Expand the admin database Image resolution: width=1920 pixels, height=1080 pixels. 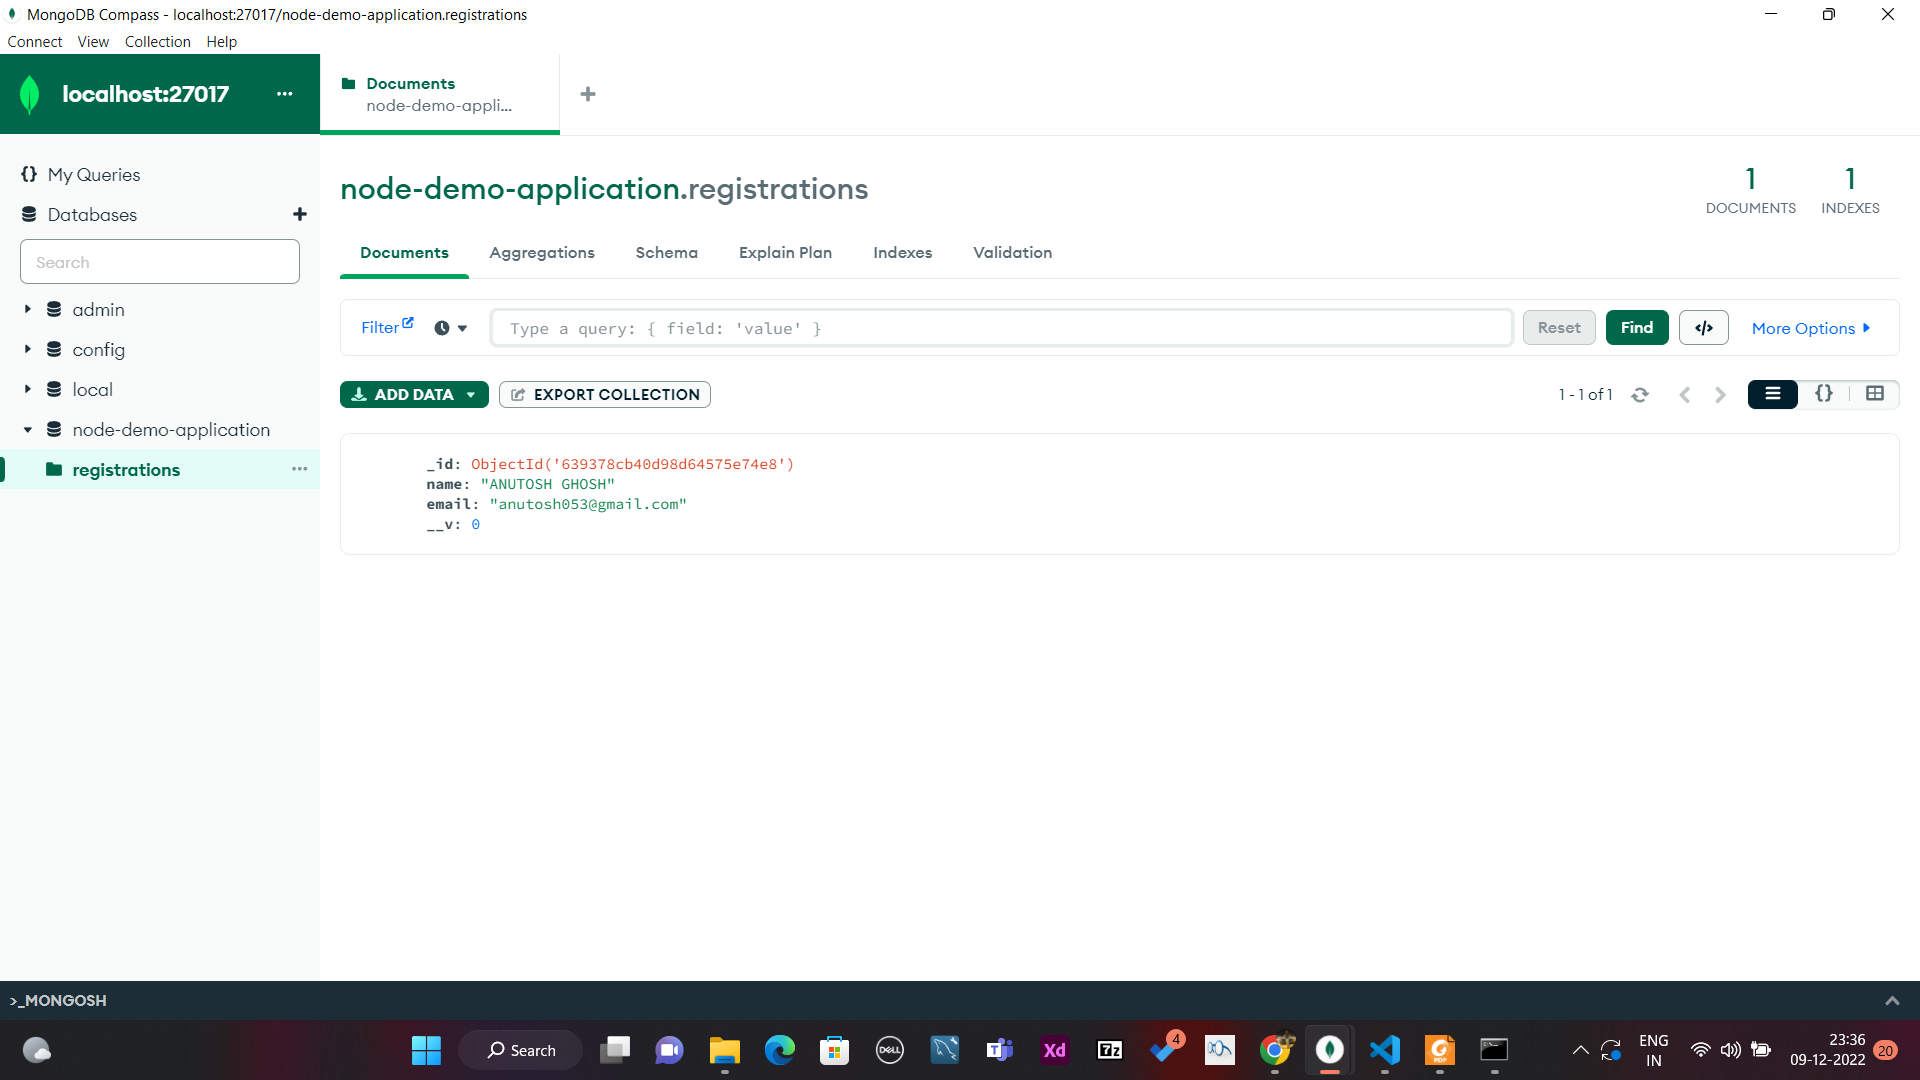(x=28, y=309)
